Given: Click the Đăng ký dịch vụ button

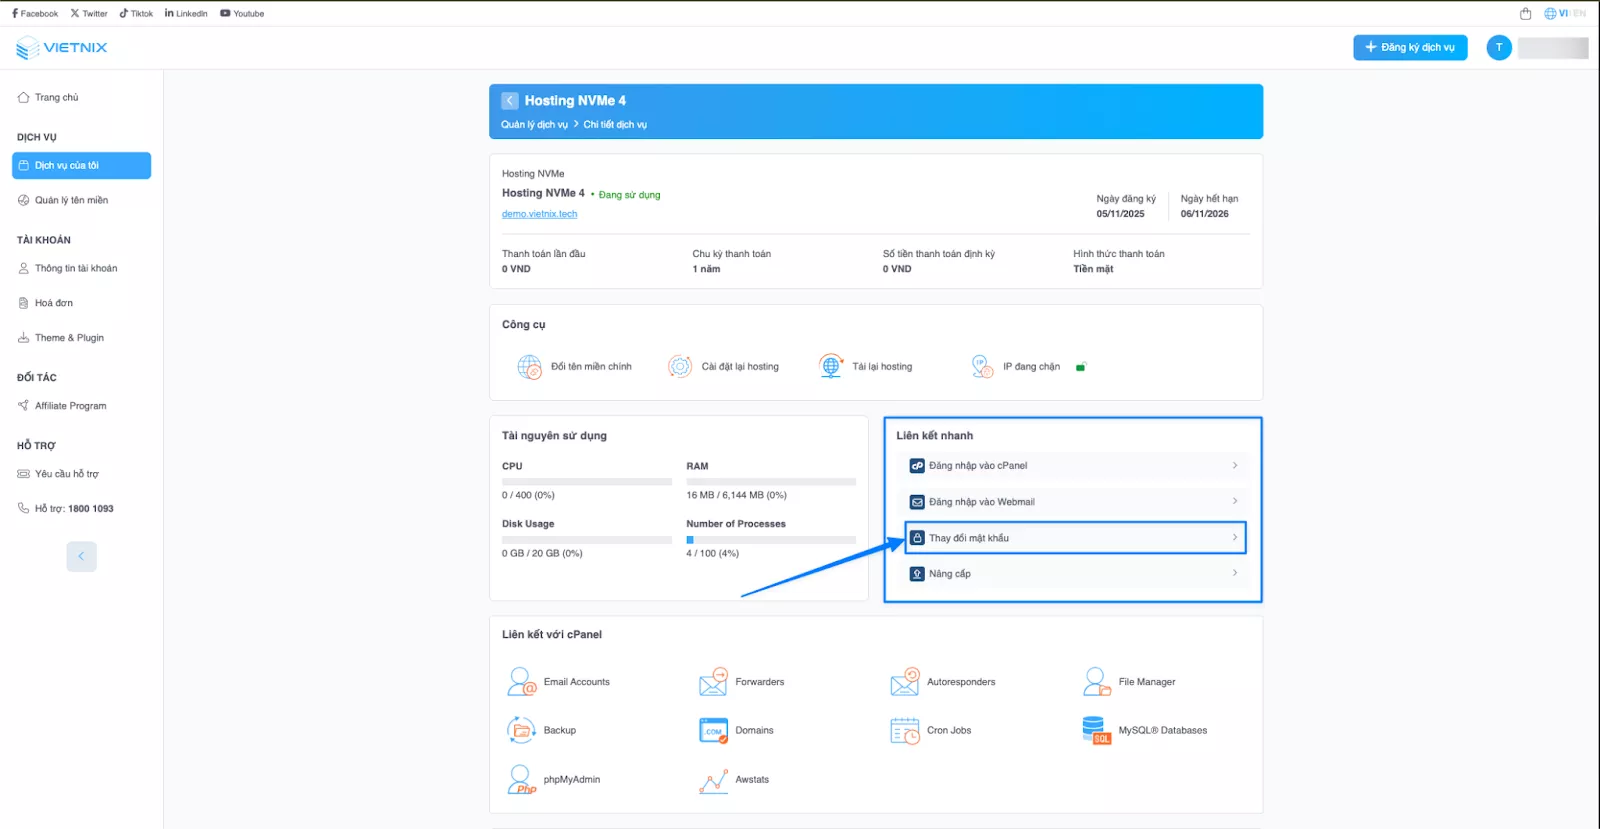Looking at the screenshot, I should click(x=1409, y=48).
